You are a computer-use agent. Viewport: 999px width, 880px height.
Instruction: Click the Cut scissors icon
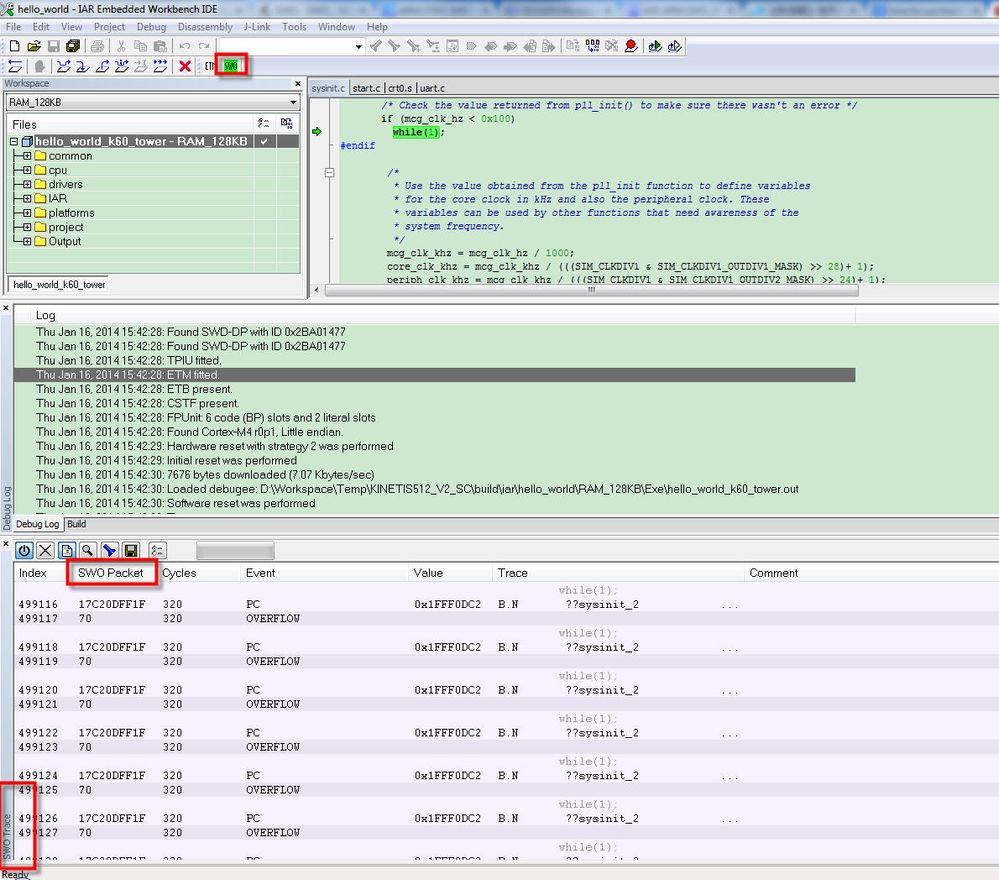point(120,46)
